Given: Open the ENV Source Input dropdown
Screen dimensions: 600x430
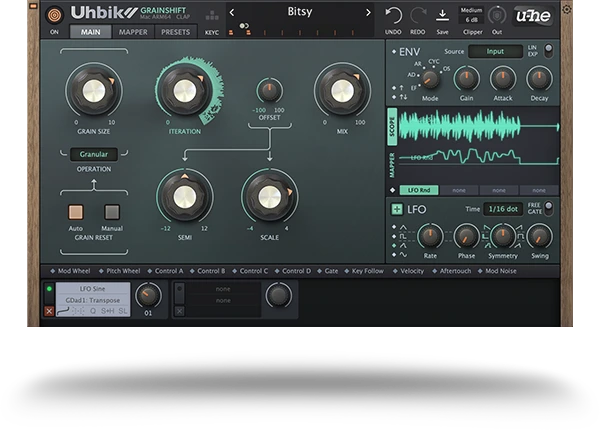Looking at the screenshot, I should (x=497, y=51).
